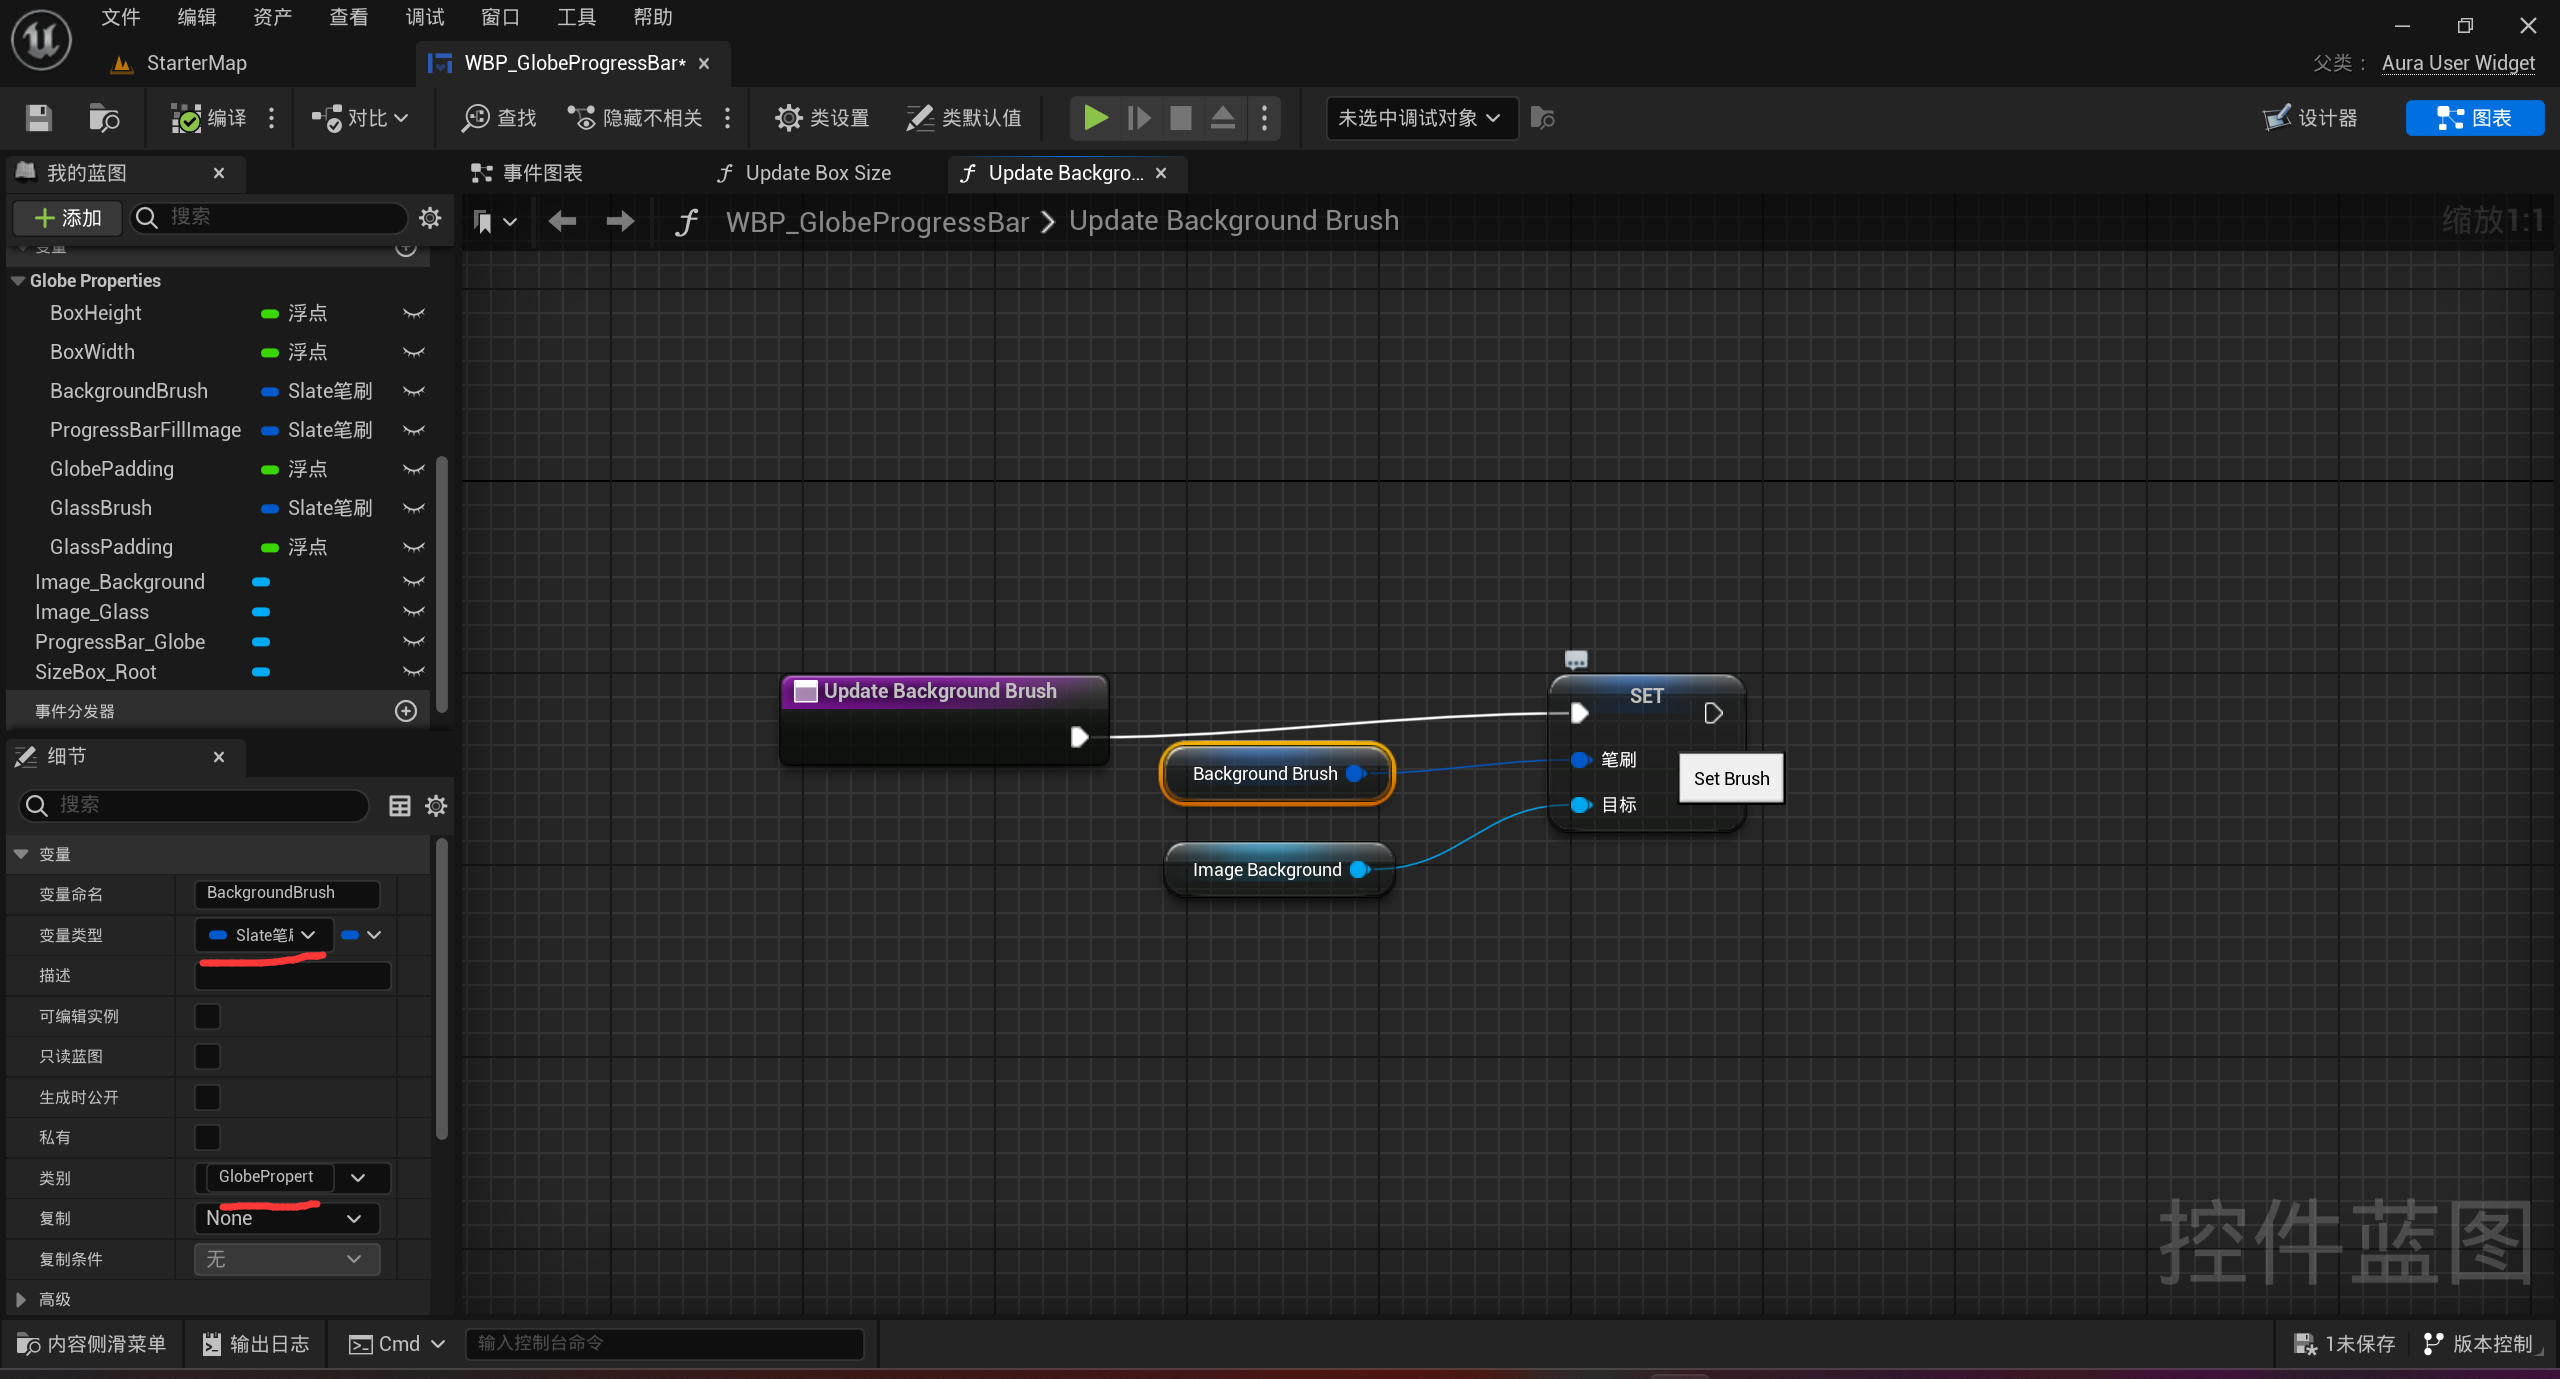Compile the blueprint
Image resolution: width=2560 pixels, height=1379 pixels.
[x=209, y=118]
